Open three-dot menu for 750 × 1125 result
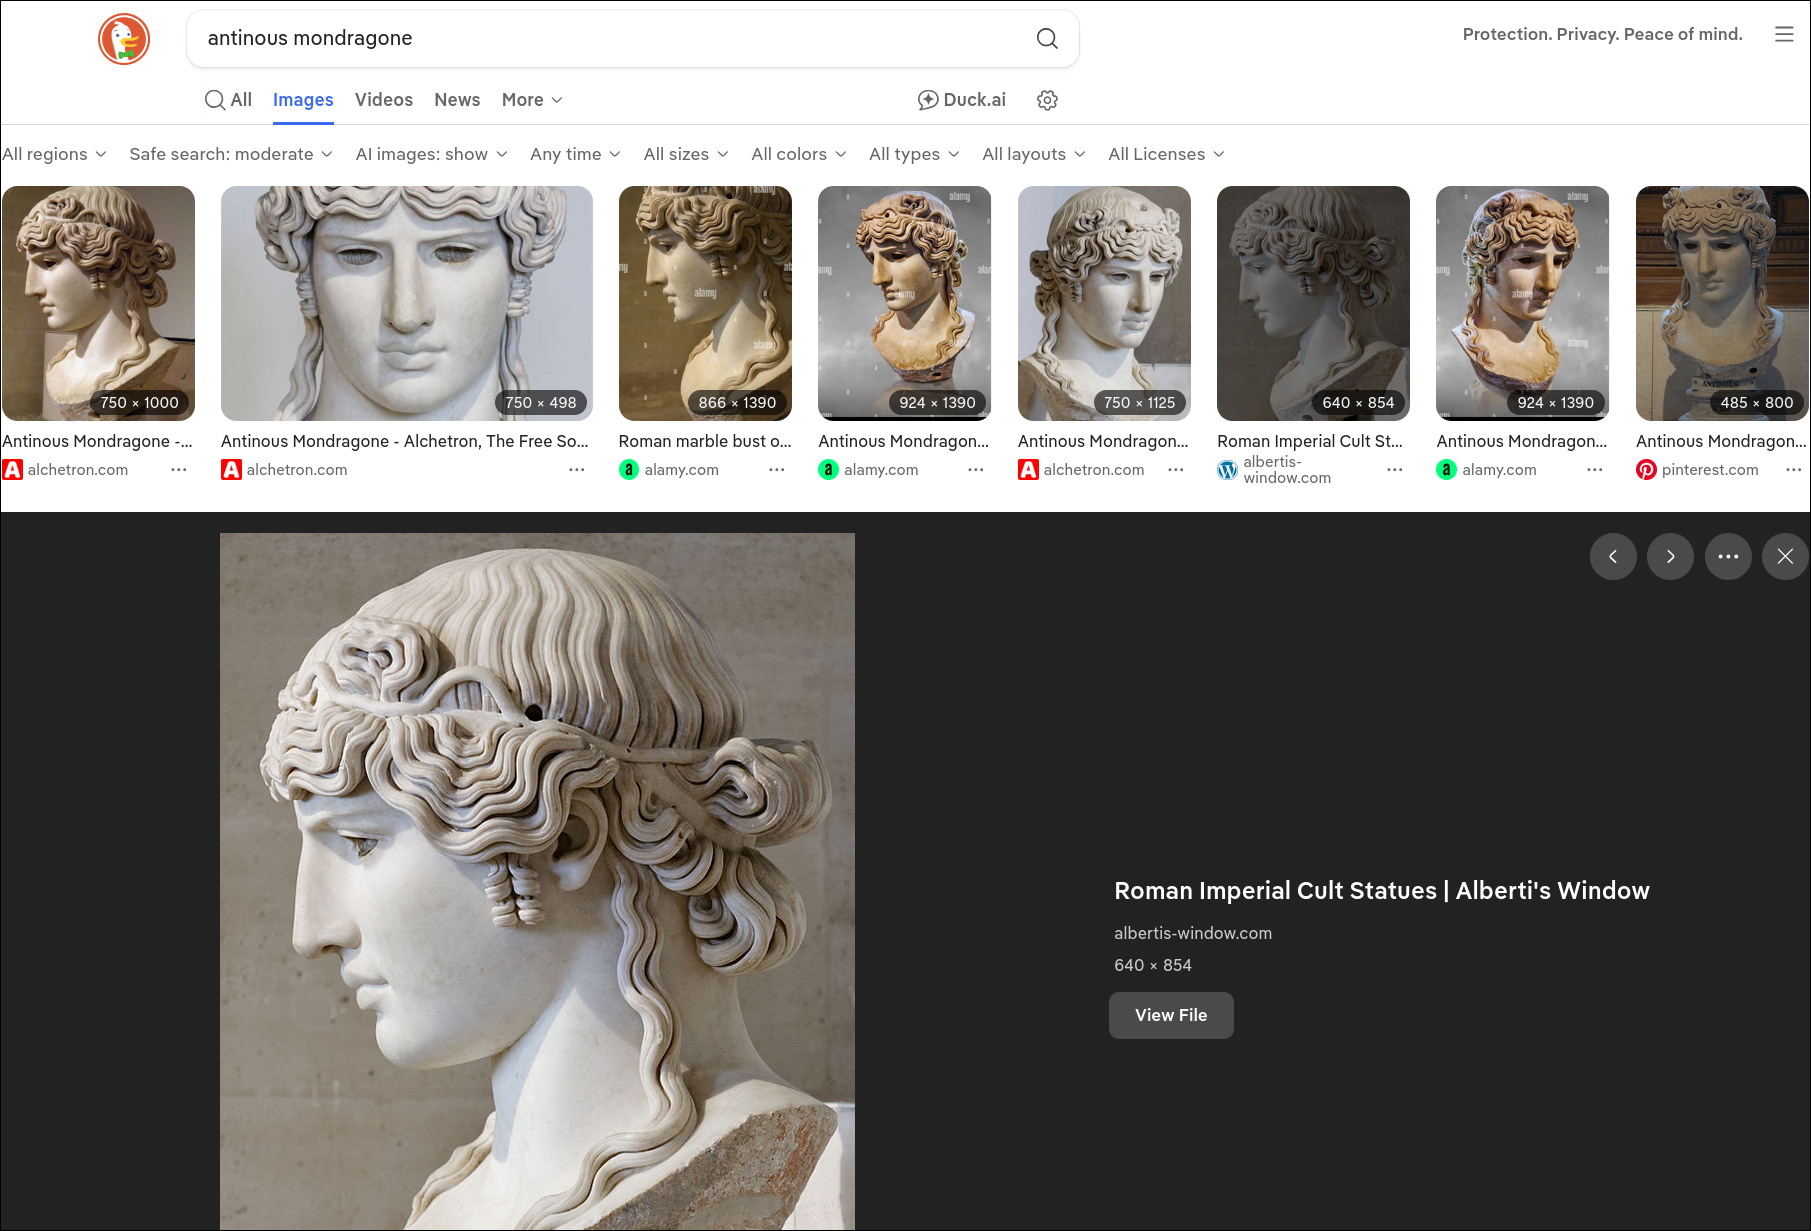The image size is (1811, 1231). point(1176,470)
